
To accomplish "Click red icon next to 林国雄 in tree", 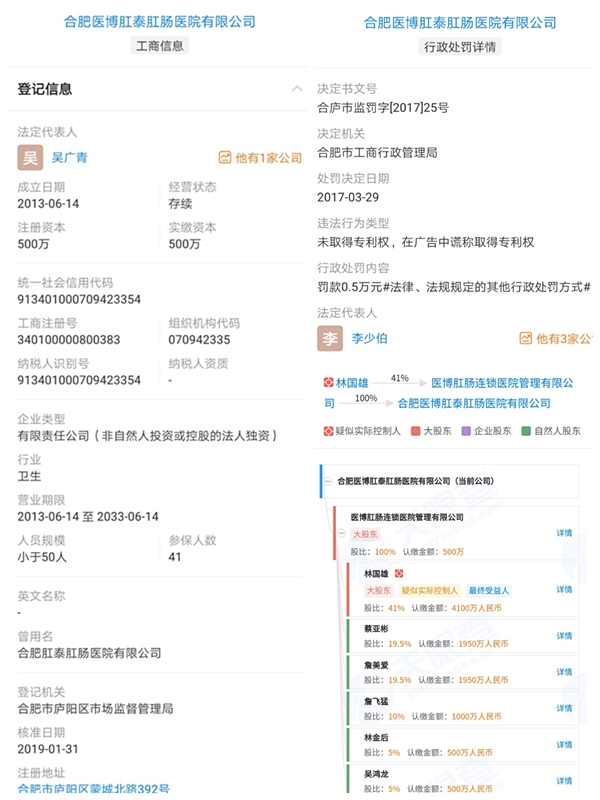I will (x=399, y=573).
